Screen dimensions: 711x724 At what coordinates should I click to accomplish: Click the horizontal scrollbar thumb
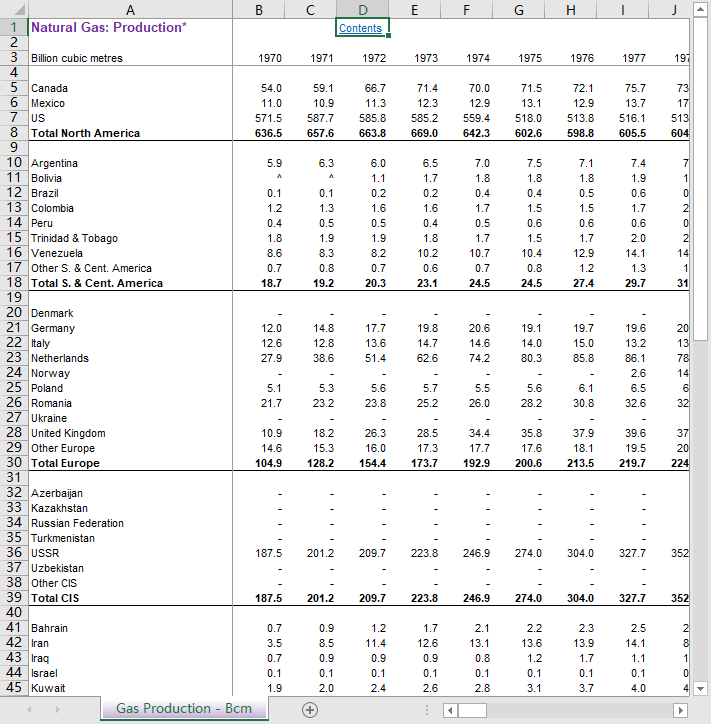pos(472,710)
